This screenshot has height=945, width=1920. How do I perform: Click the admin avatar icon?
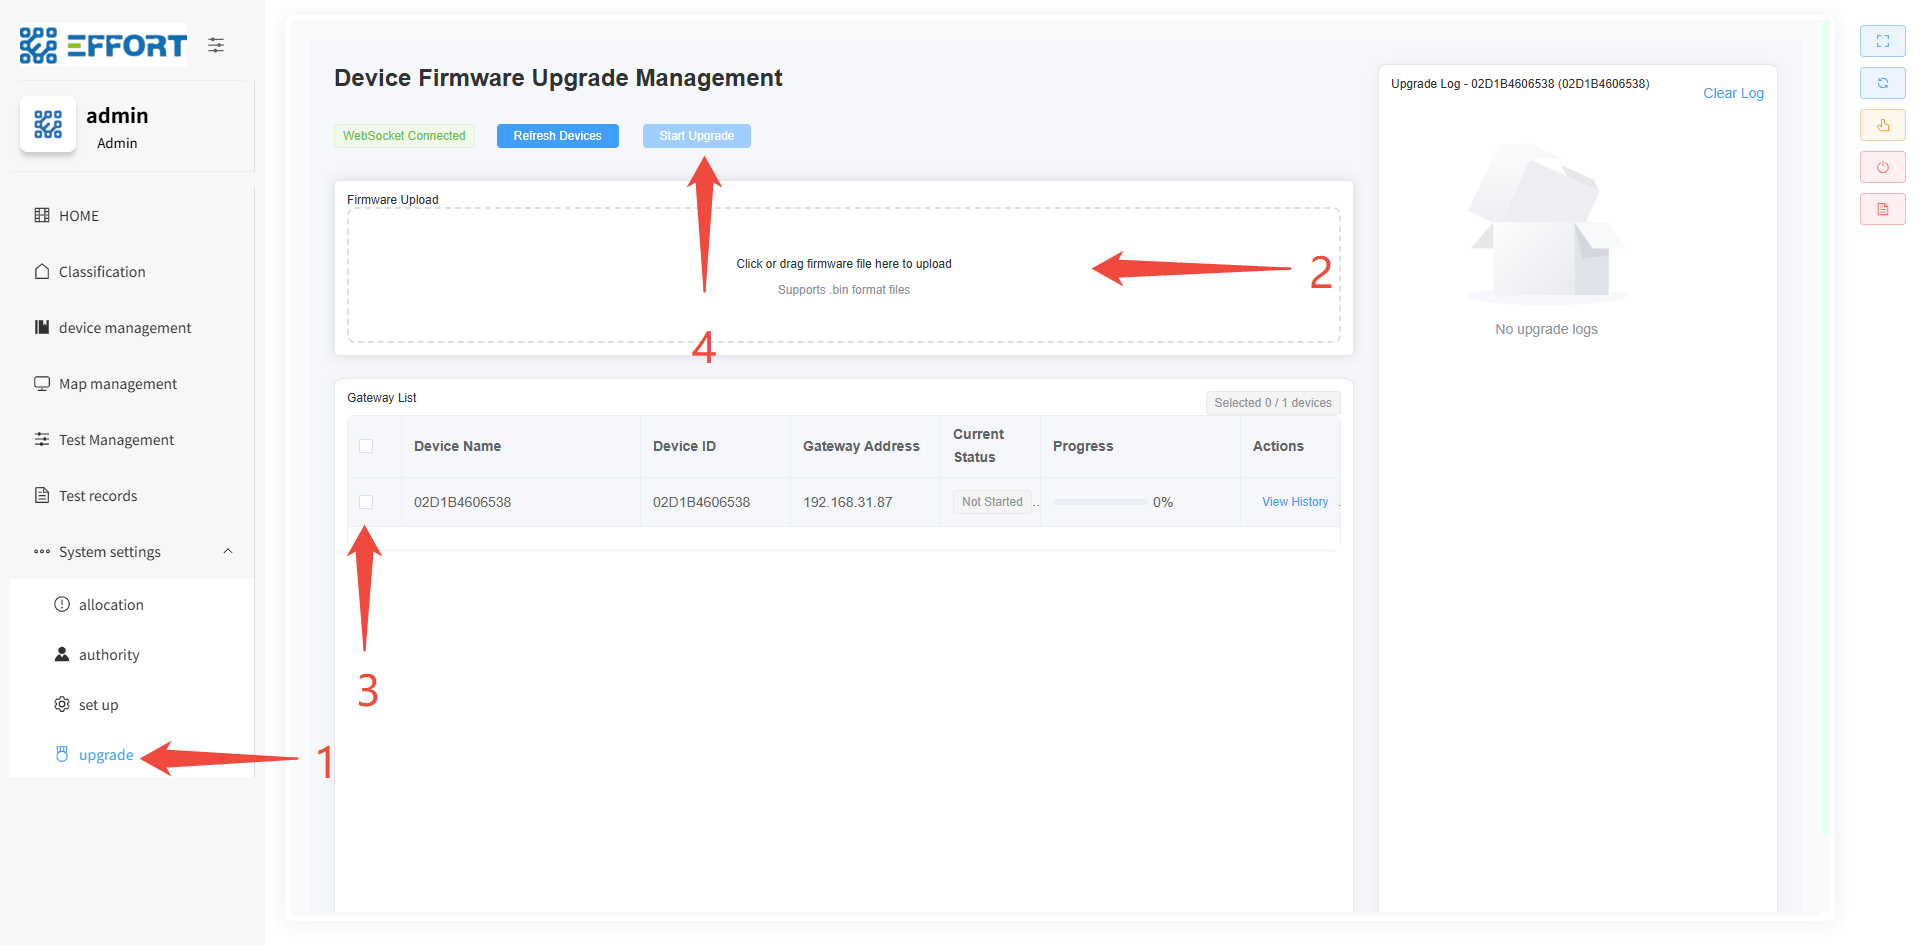(x=48, y=125)
